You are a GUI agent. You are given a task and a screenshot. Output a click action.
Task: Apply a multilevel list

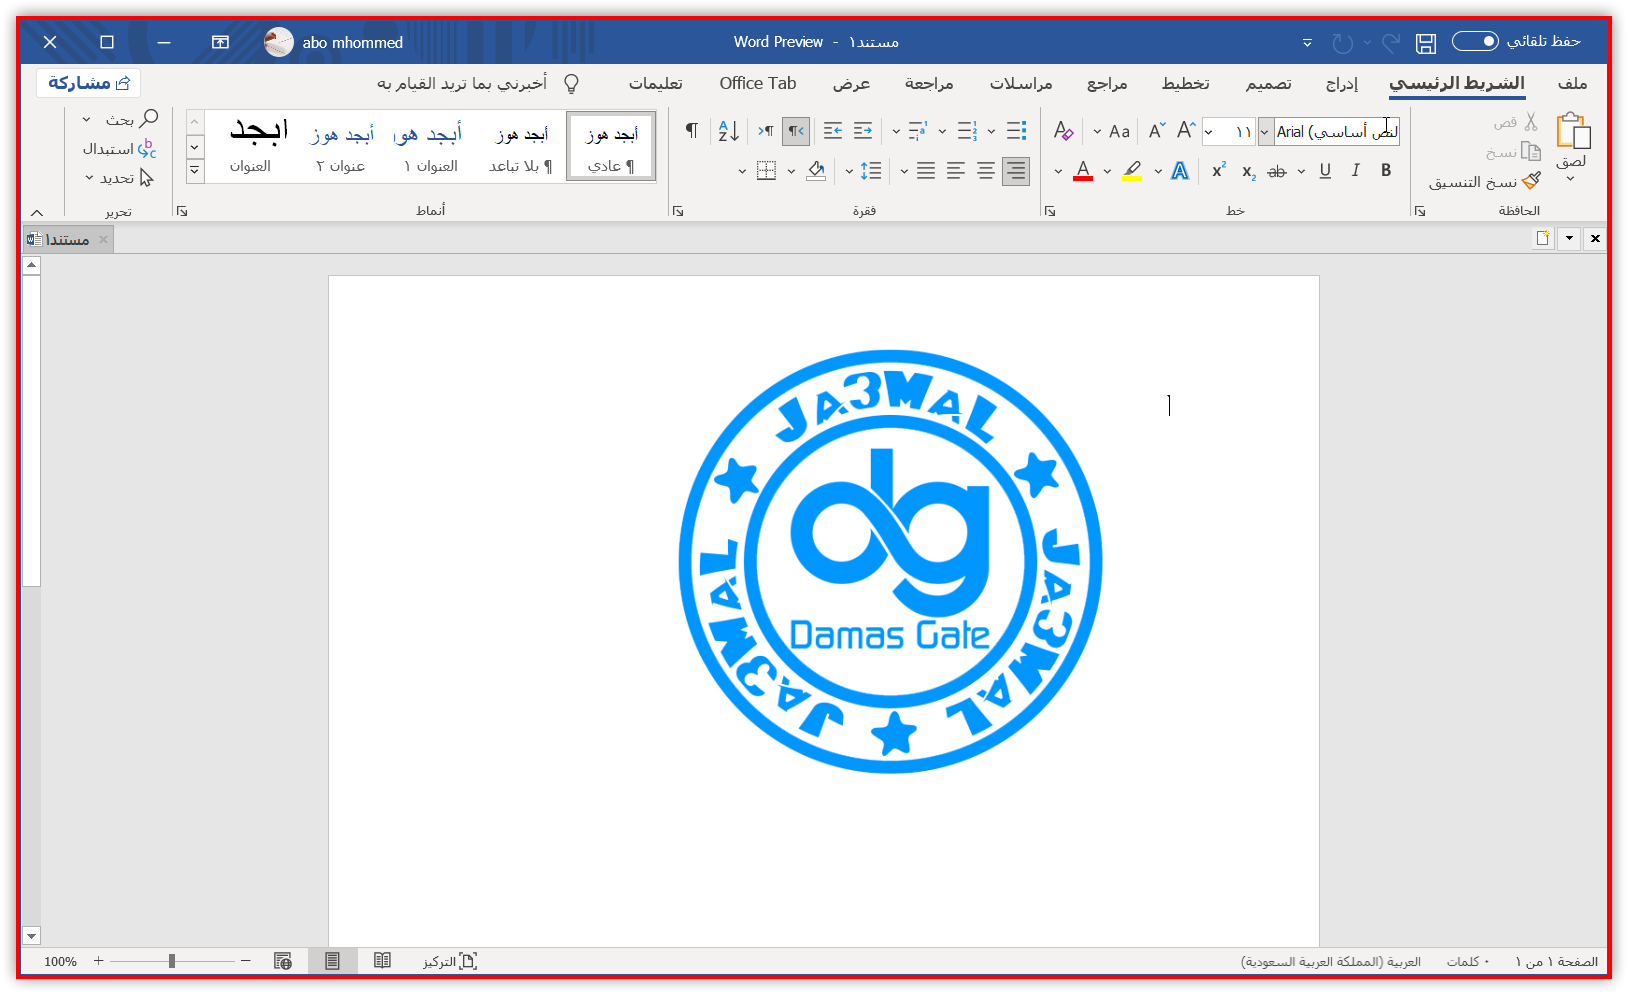(x=918, y=131)
